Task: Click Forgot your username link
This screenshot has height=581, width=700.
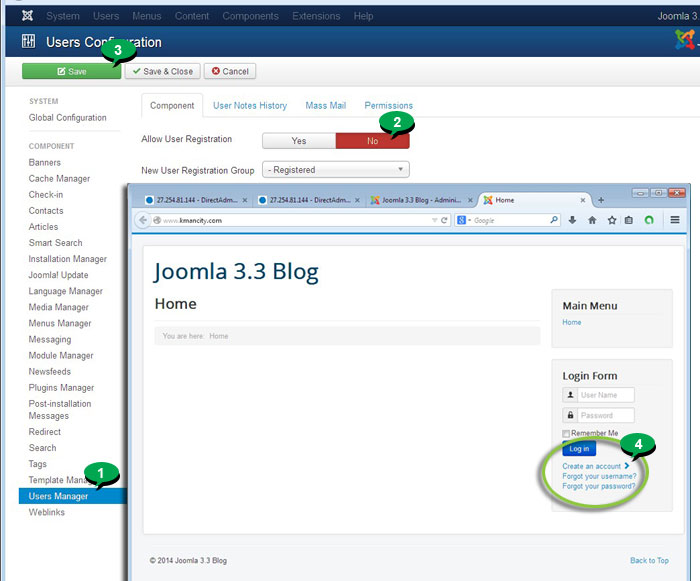Action: click(600, 476)
